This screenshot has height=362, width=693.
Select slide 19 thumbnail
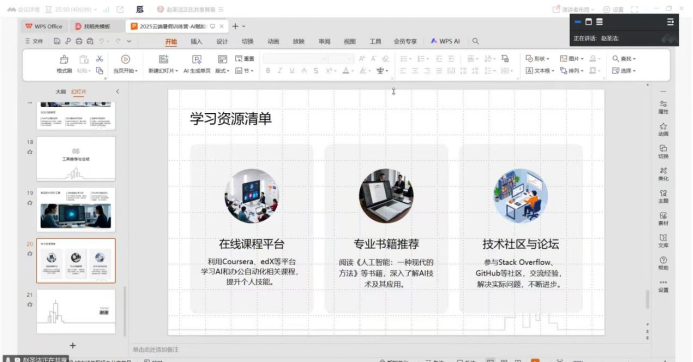click(76, 210)
